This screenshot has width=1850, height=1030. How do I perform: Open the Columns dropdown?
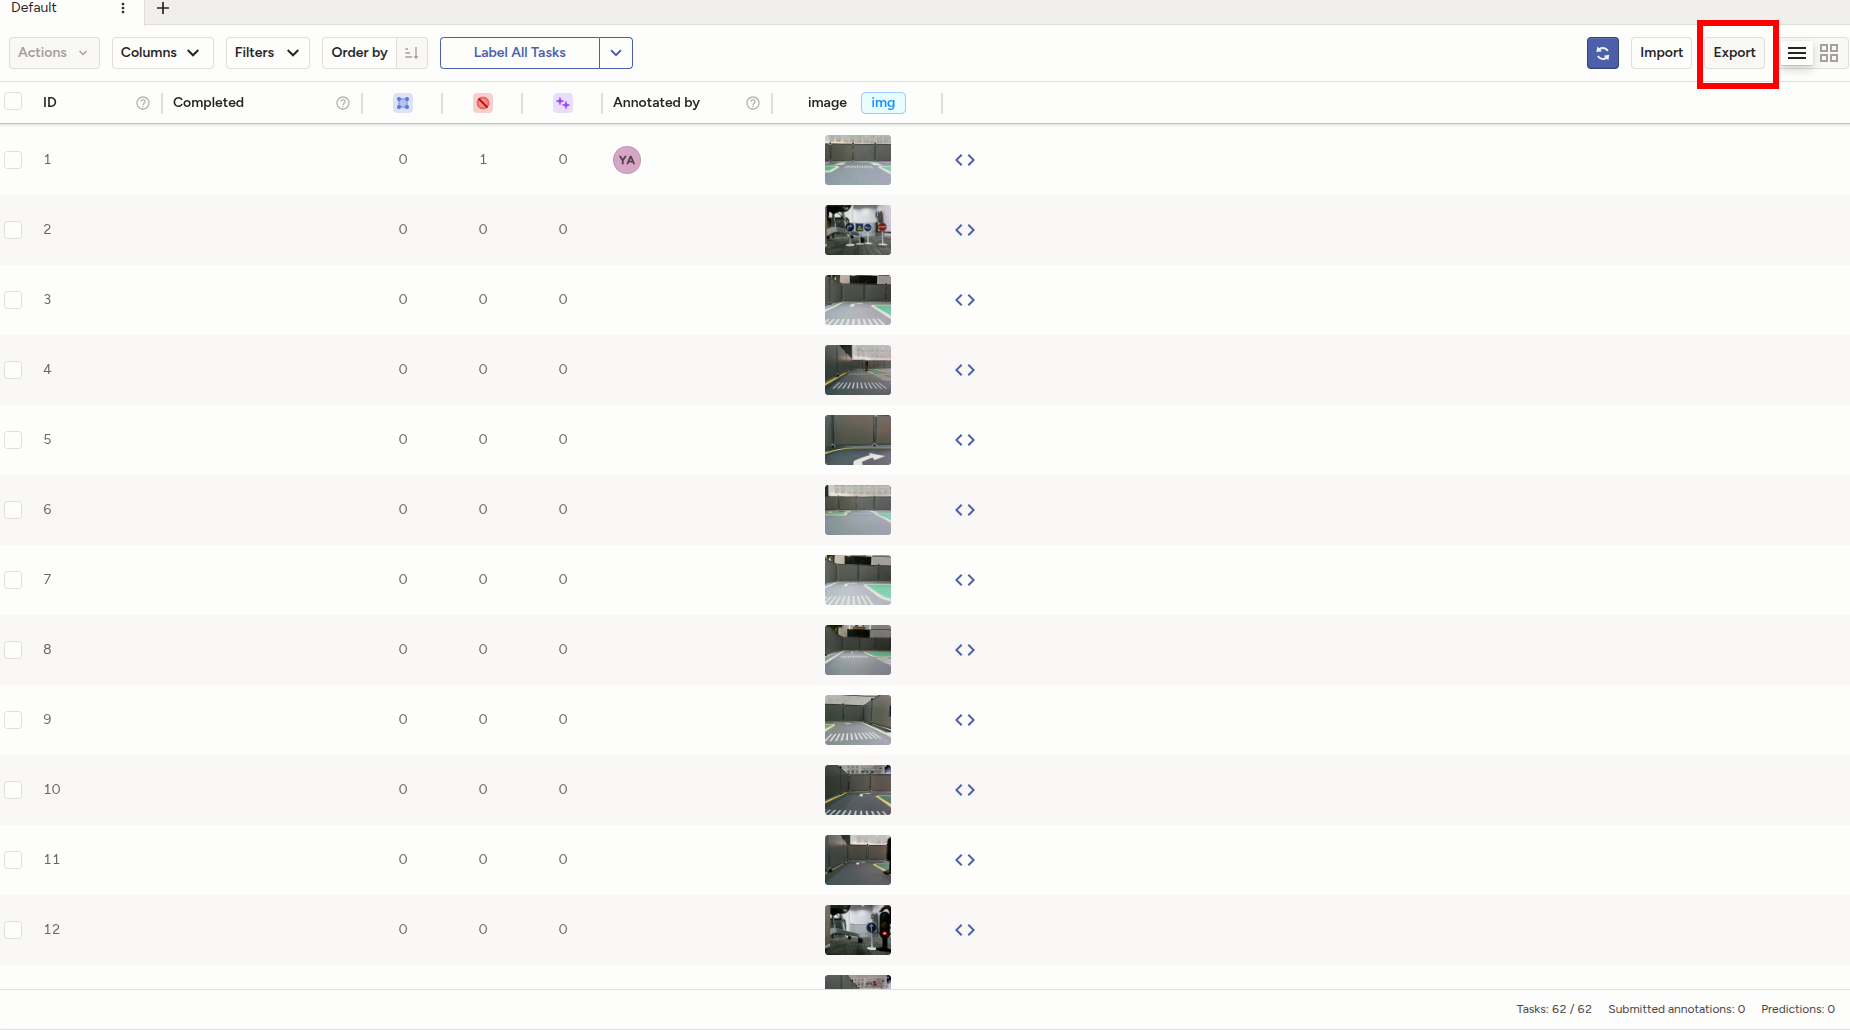click(x=162, y=53)
